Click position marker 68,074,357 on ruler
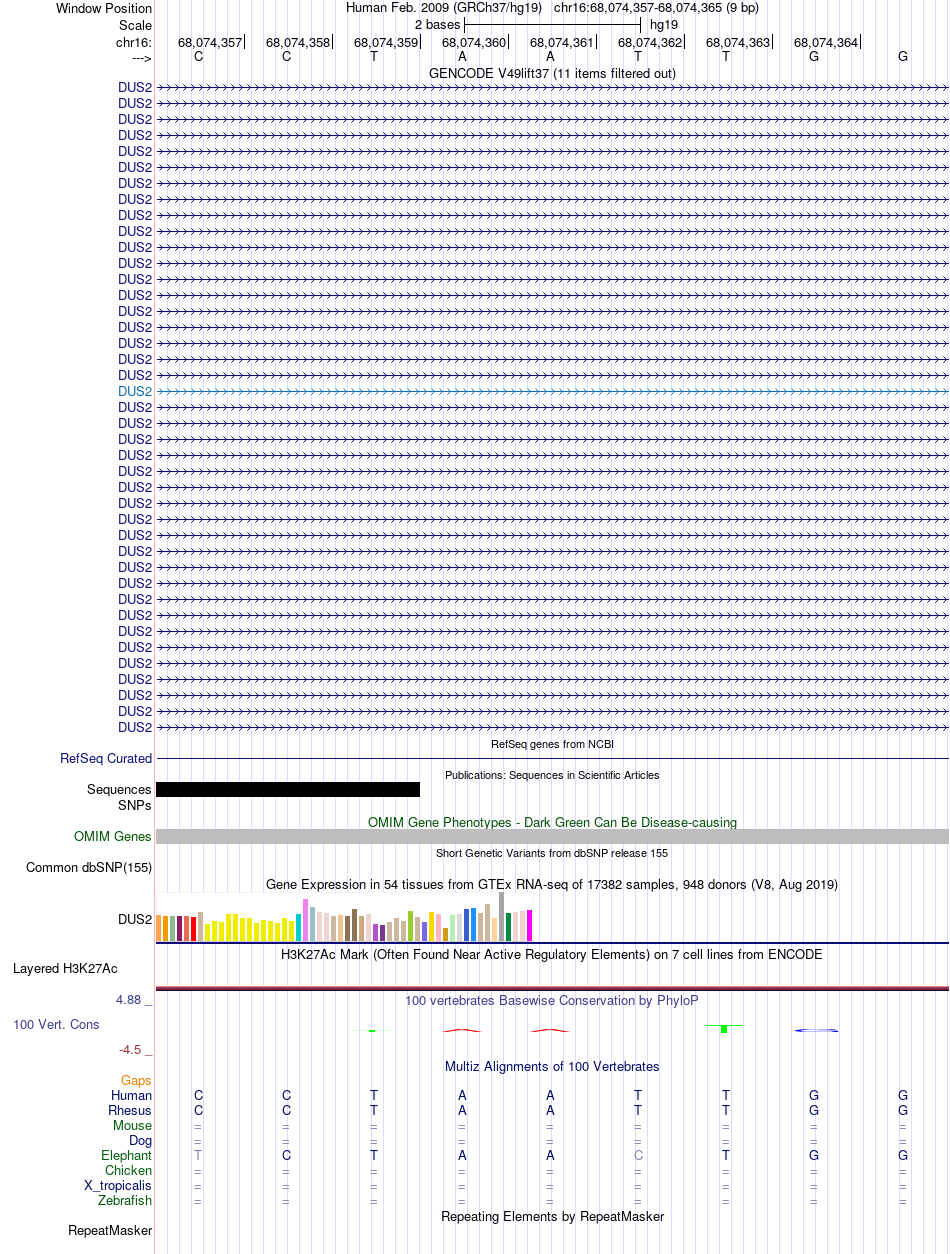Screen dimensions: 950x1254 (210, 42)
